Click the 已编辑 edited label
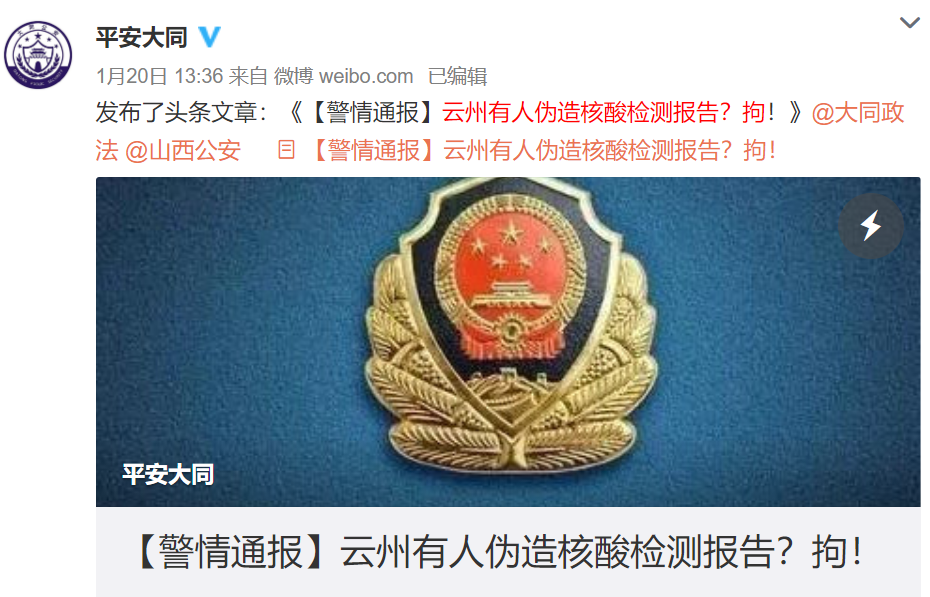The height and width of the screenshot is (597, 930). 457,76
